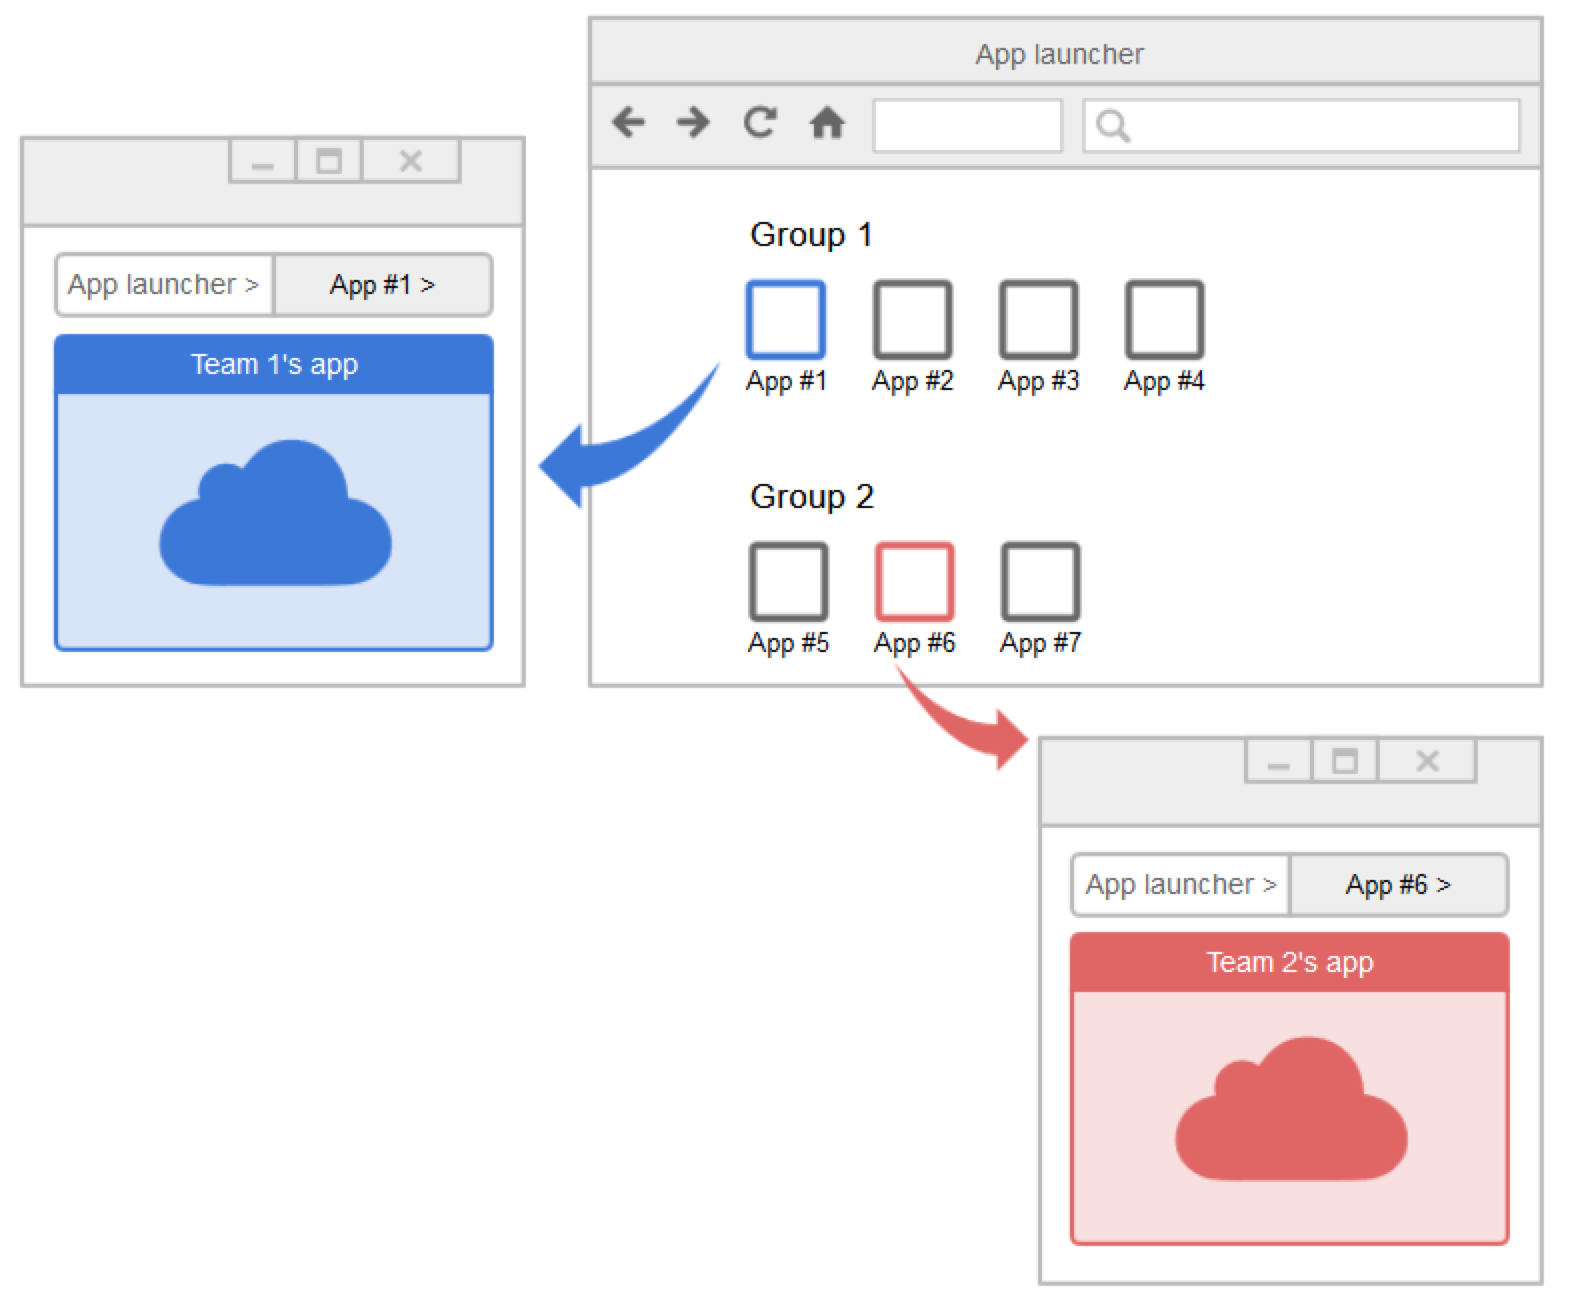Open App #7 in Group 2
1578x1306 pixels.
[x=1040, y=582]
